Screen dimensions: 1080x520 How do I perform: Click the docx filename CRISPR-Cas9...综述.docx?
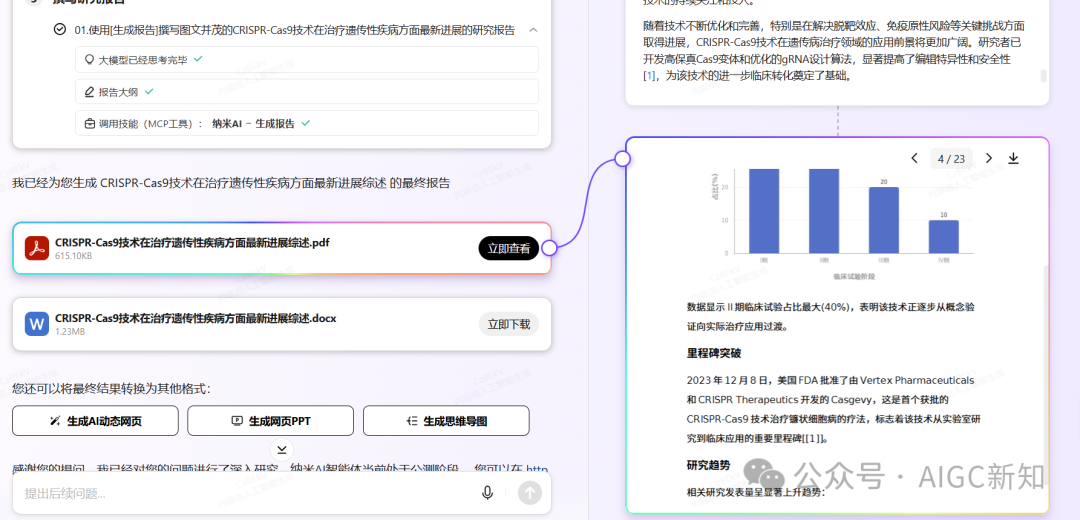coord(196,318)
